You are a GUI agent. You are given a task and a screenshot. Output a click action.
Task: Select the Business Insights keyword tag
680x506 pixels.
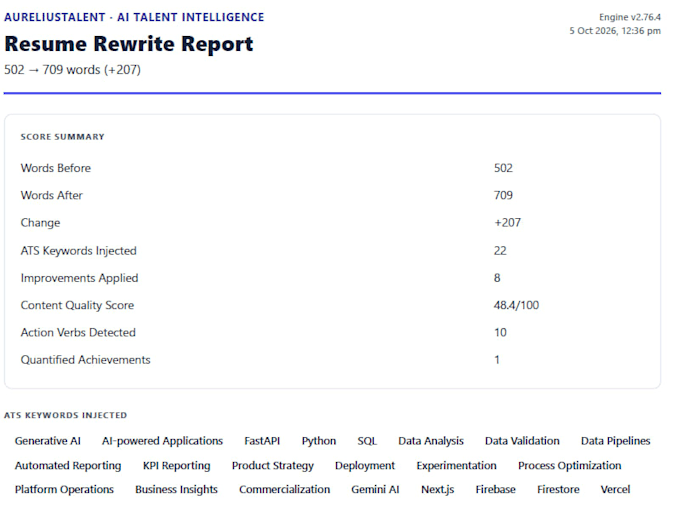coord(176,490)
